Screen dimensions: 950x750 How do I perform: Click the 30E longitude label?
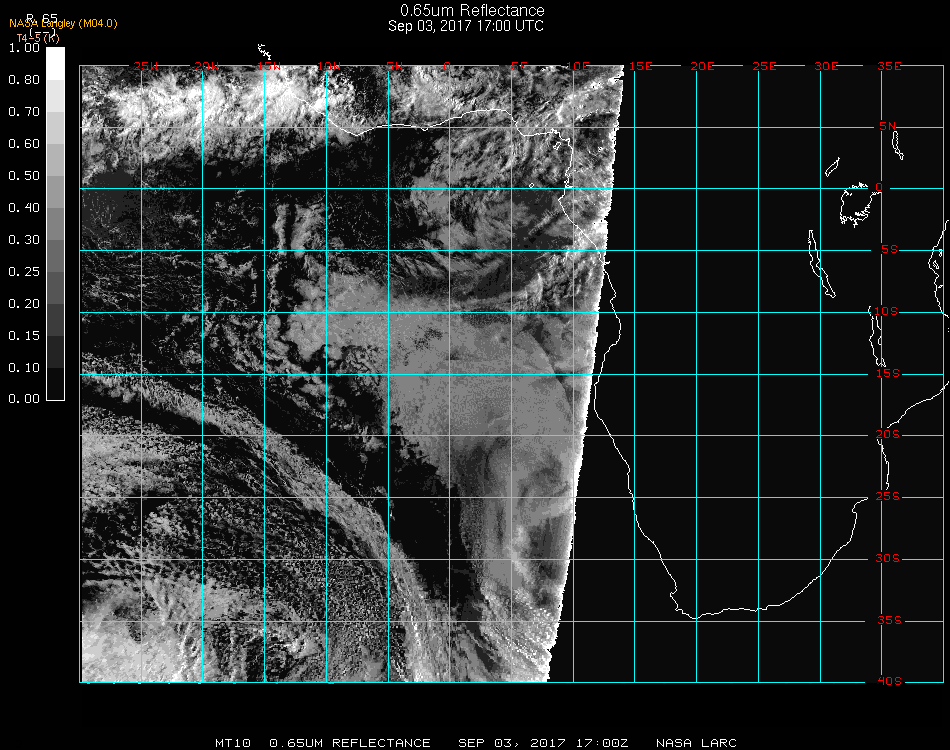click(x=826, y=66)
